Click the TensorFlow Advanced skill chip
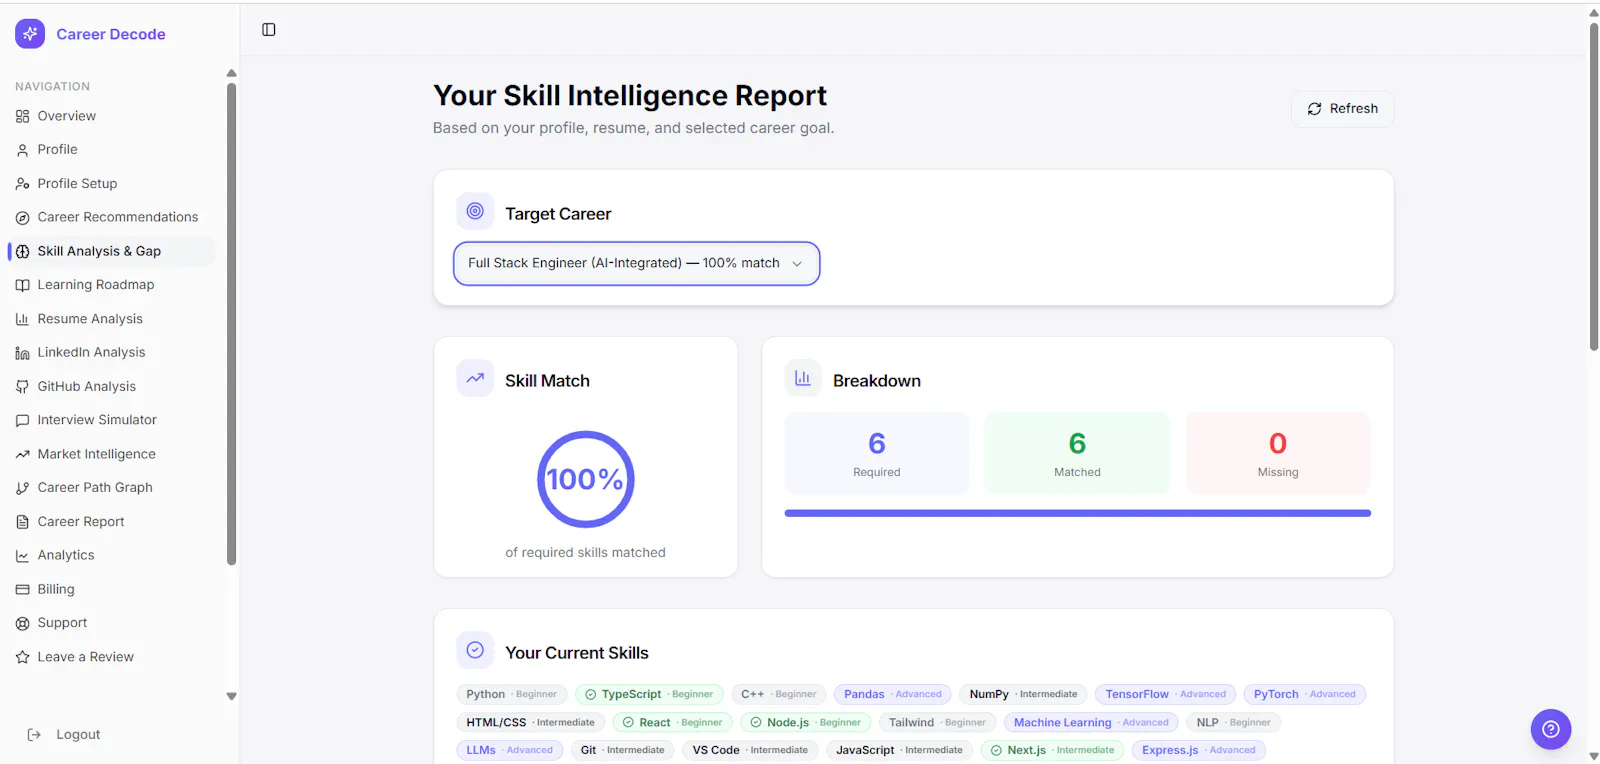 point(1166,694)
